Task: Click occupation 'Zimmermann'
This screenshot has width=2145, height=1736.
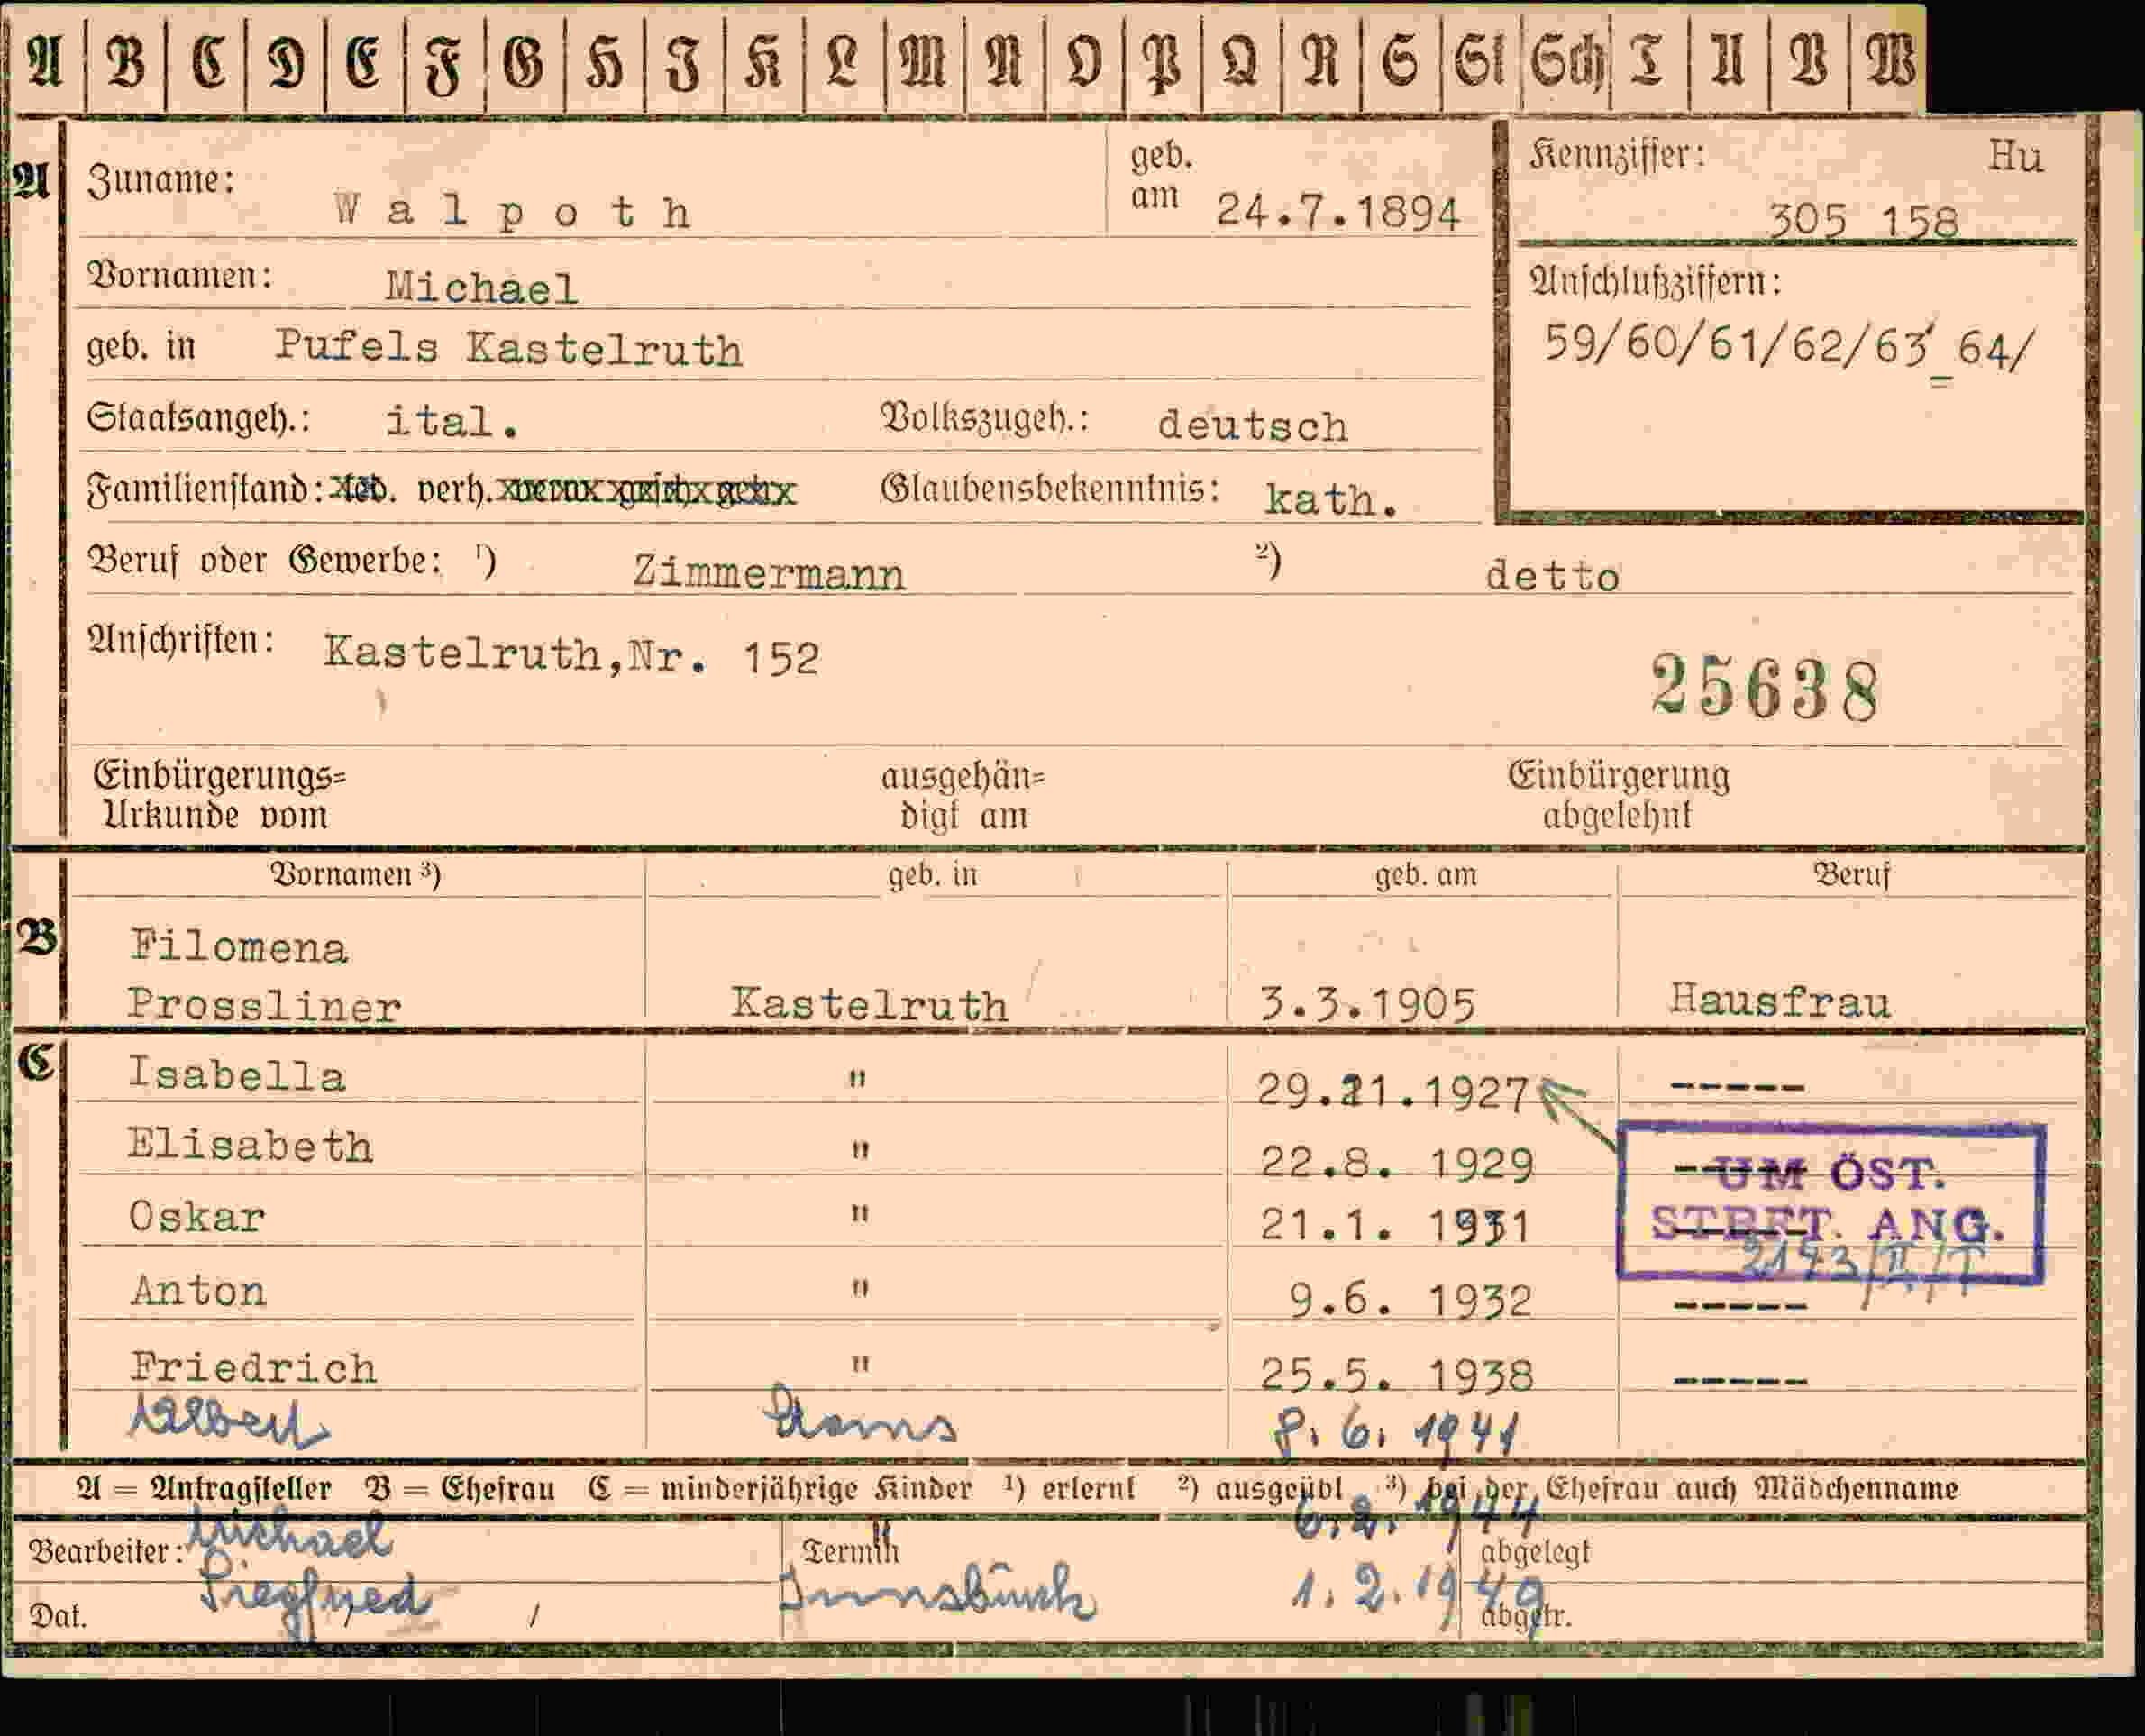Action: [768, 573]
